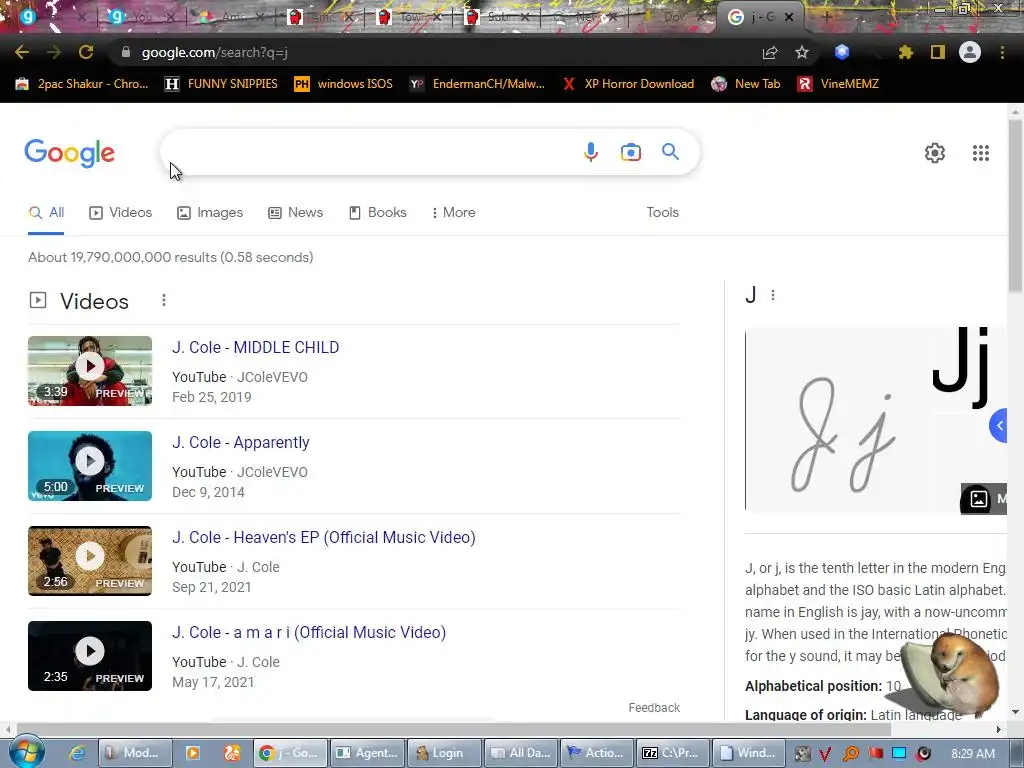
Task: Click the Feedback link under videos
Action: tap(654, 707)
